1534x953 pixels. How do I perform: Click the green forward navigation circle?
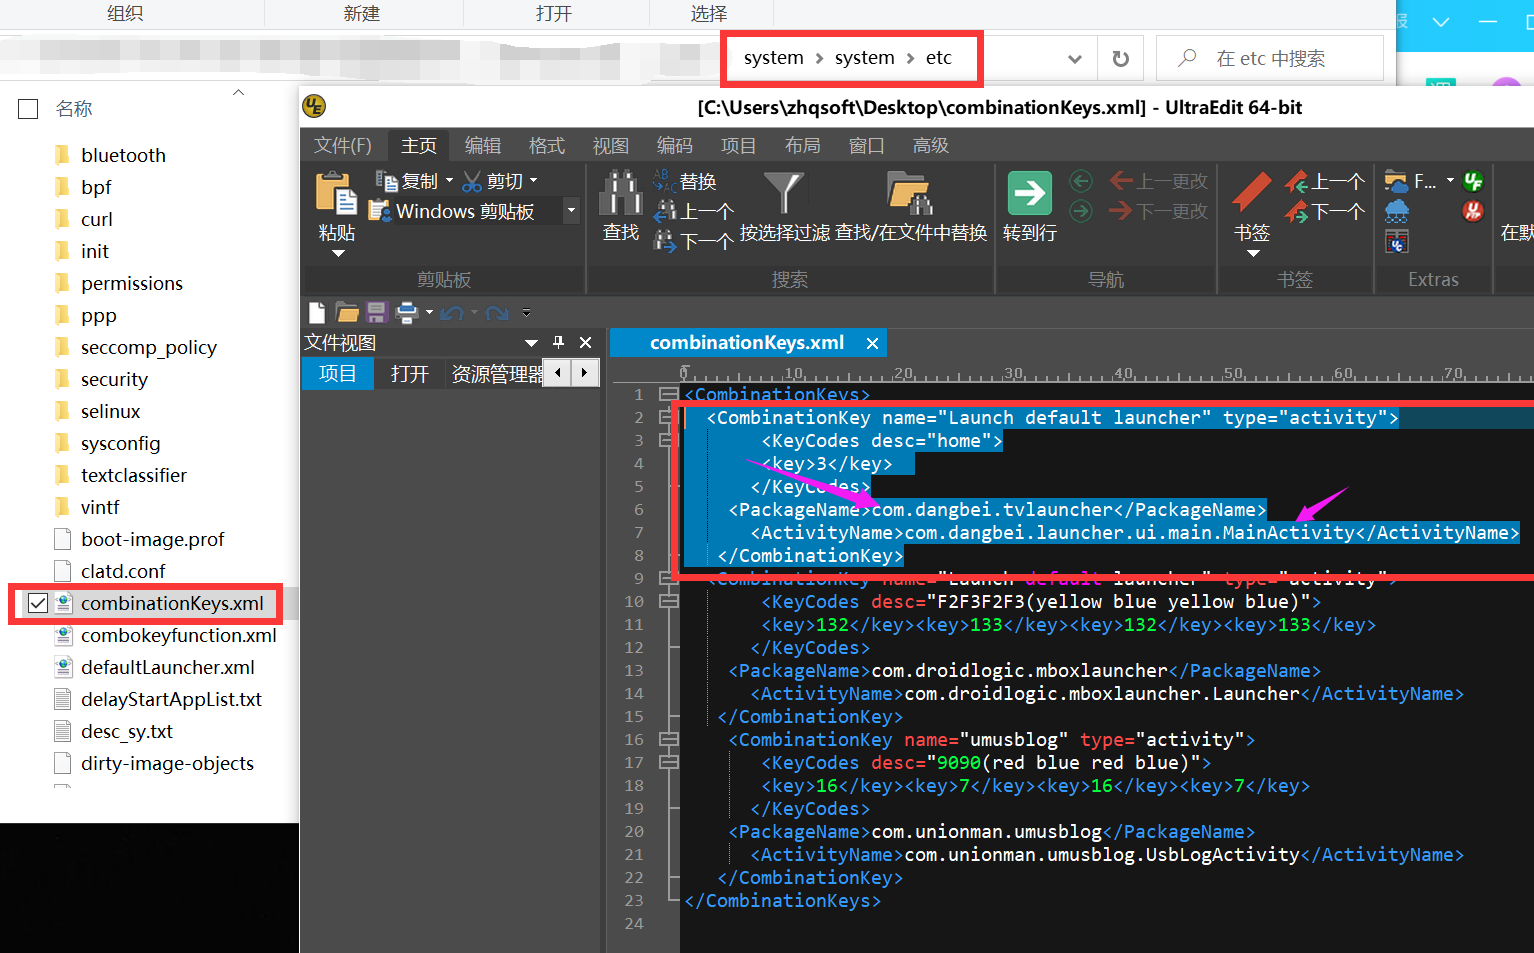[x=1081, y=211]
